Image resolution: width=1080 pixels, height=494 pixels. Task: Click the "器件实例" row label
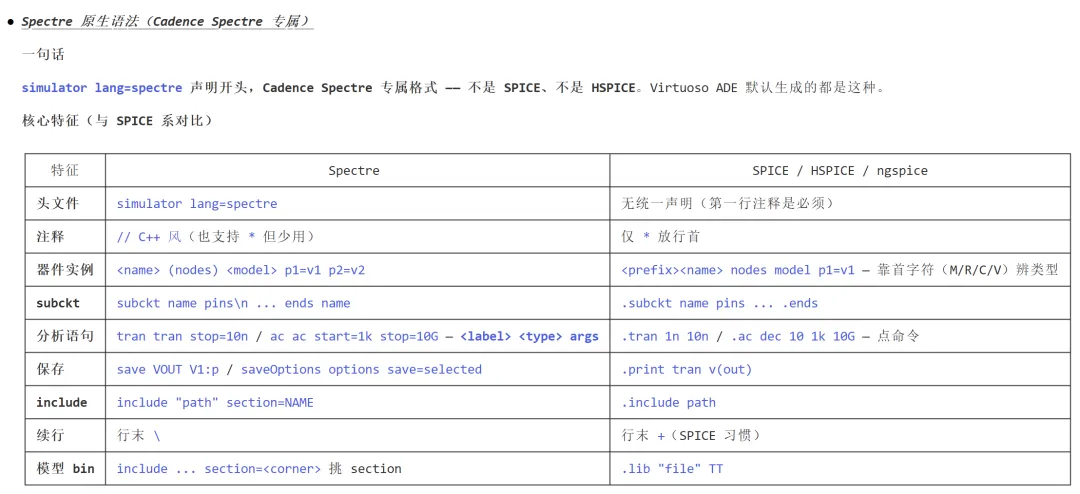[x=65, y=269]
